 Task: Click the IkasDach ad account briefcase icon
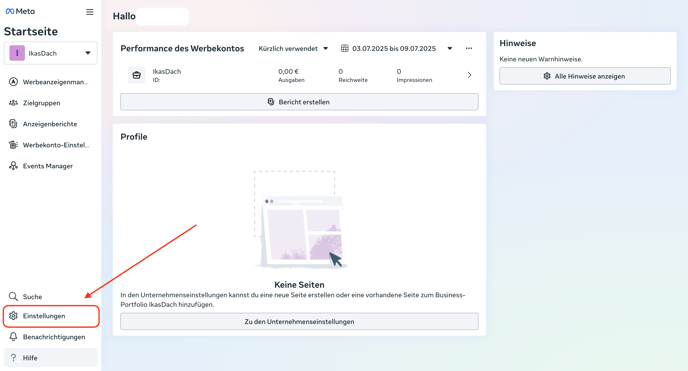pyautogui.click(x=136, y=75)
